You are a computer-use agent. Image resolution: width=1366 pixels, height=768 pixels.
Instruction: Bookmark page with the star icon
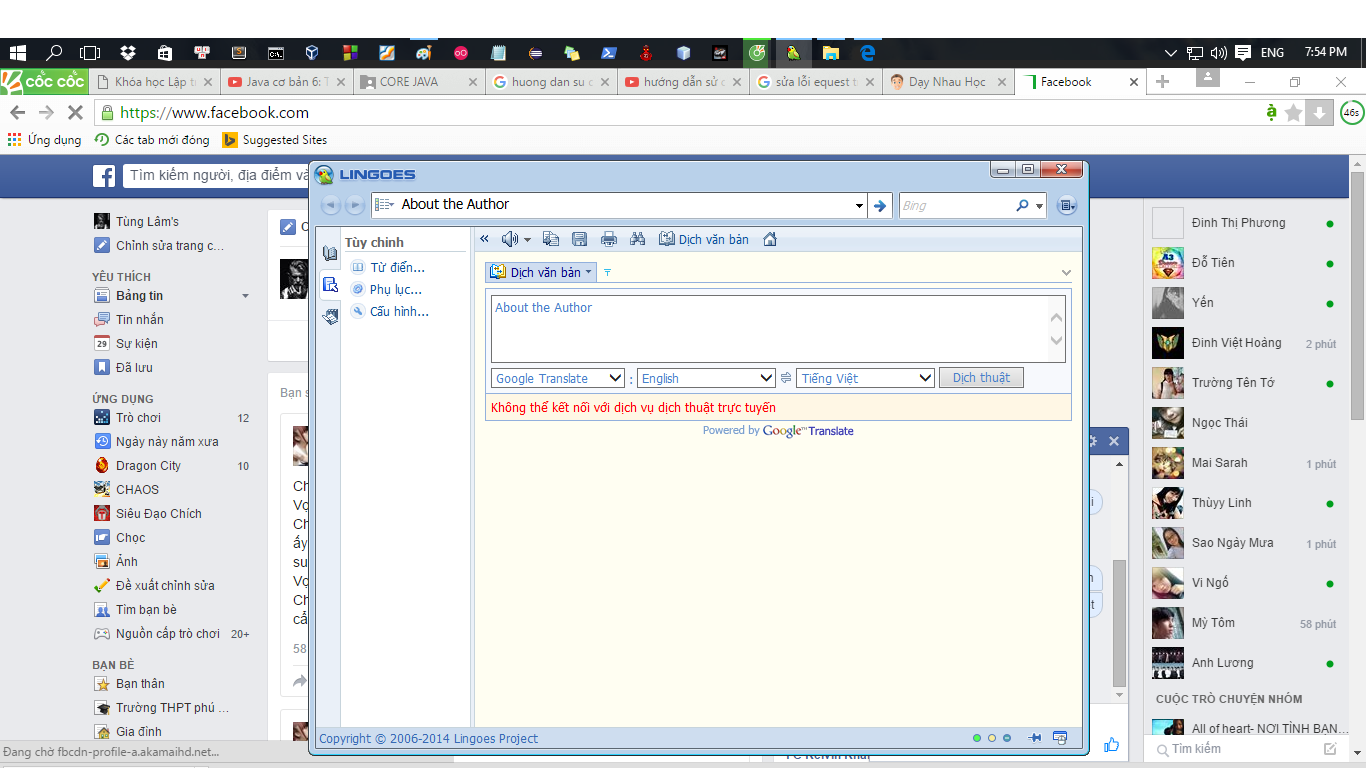1293,113
